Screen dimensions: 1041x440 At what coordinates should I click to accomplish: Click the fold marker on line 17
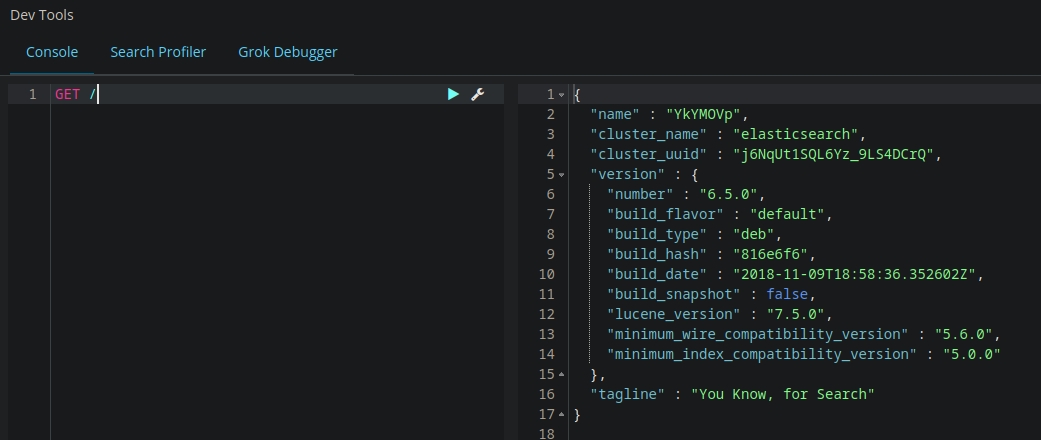click(561, 415)
